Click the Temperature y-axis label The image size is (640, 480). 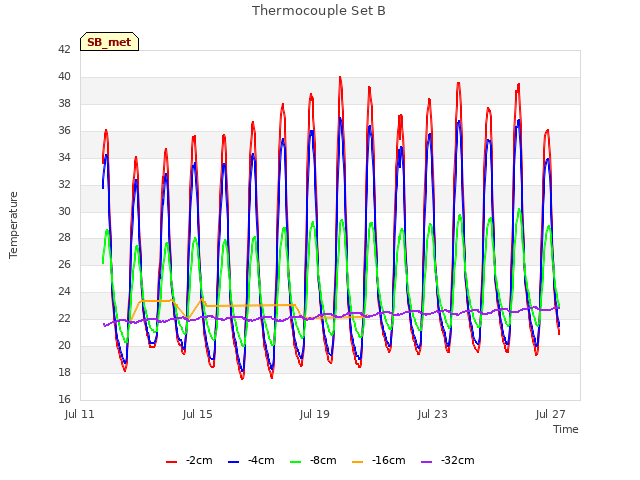coord(13,225)
